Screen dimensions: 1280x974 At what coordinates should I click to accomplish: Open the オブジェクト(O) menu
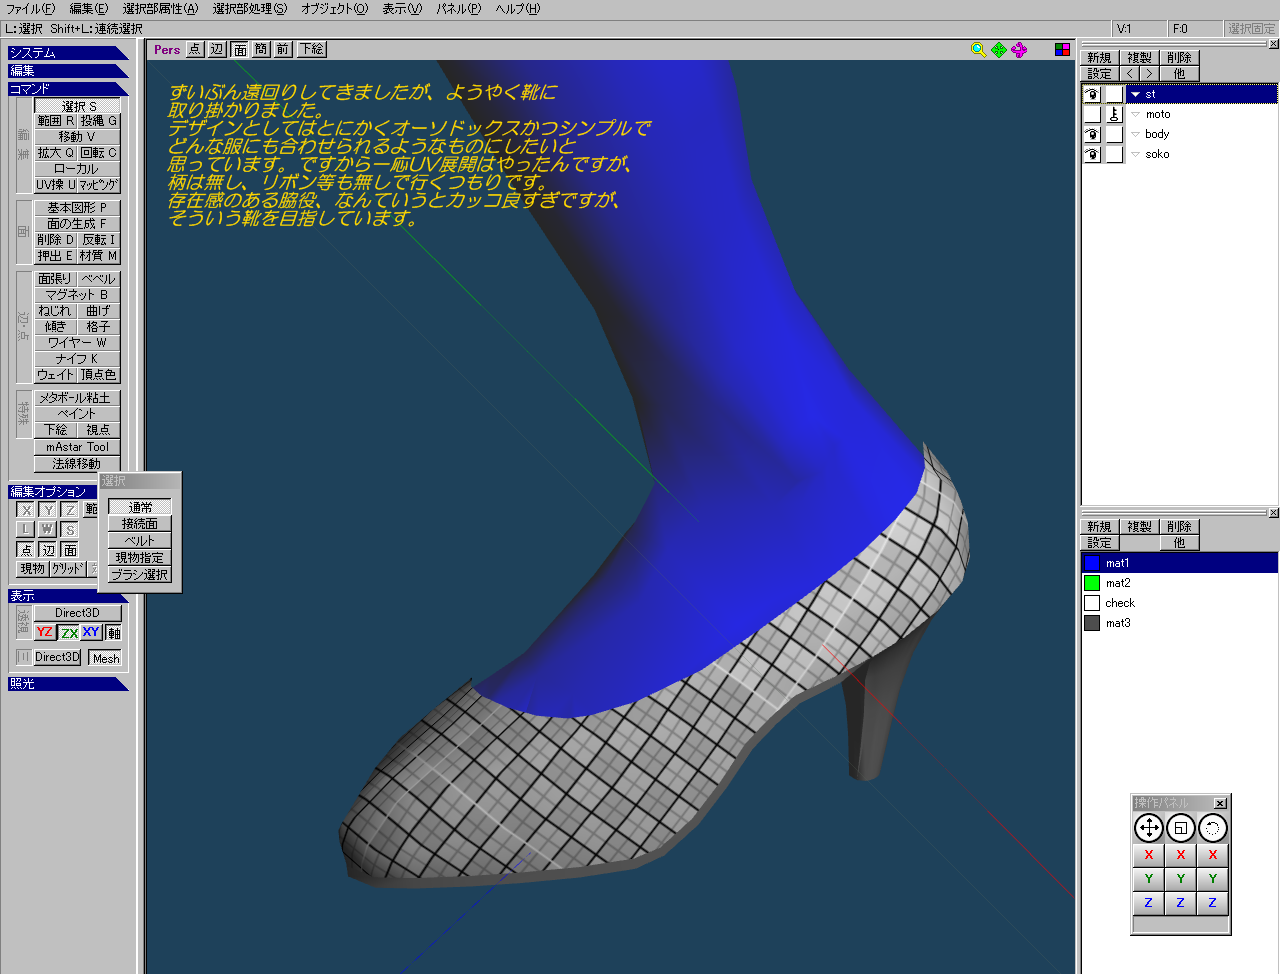click(x=334, y=9)
